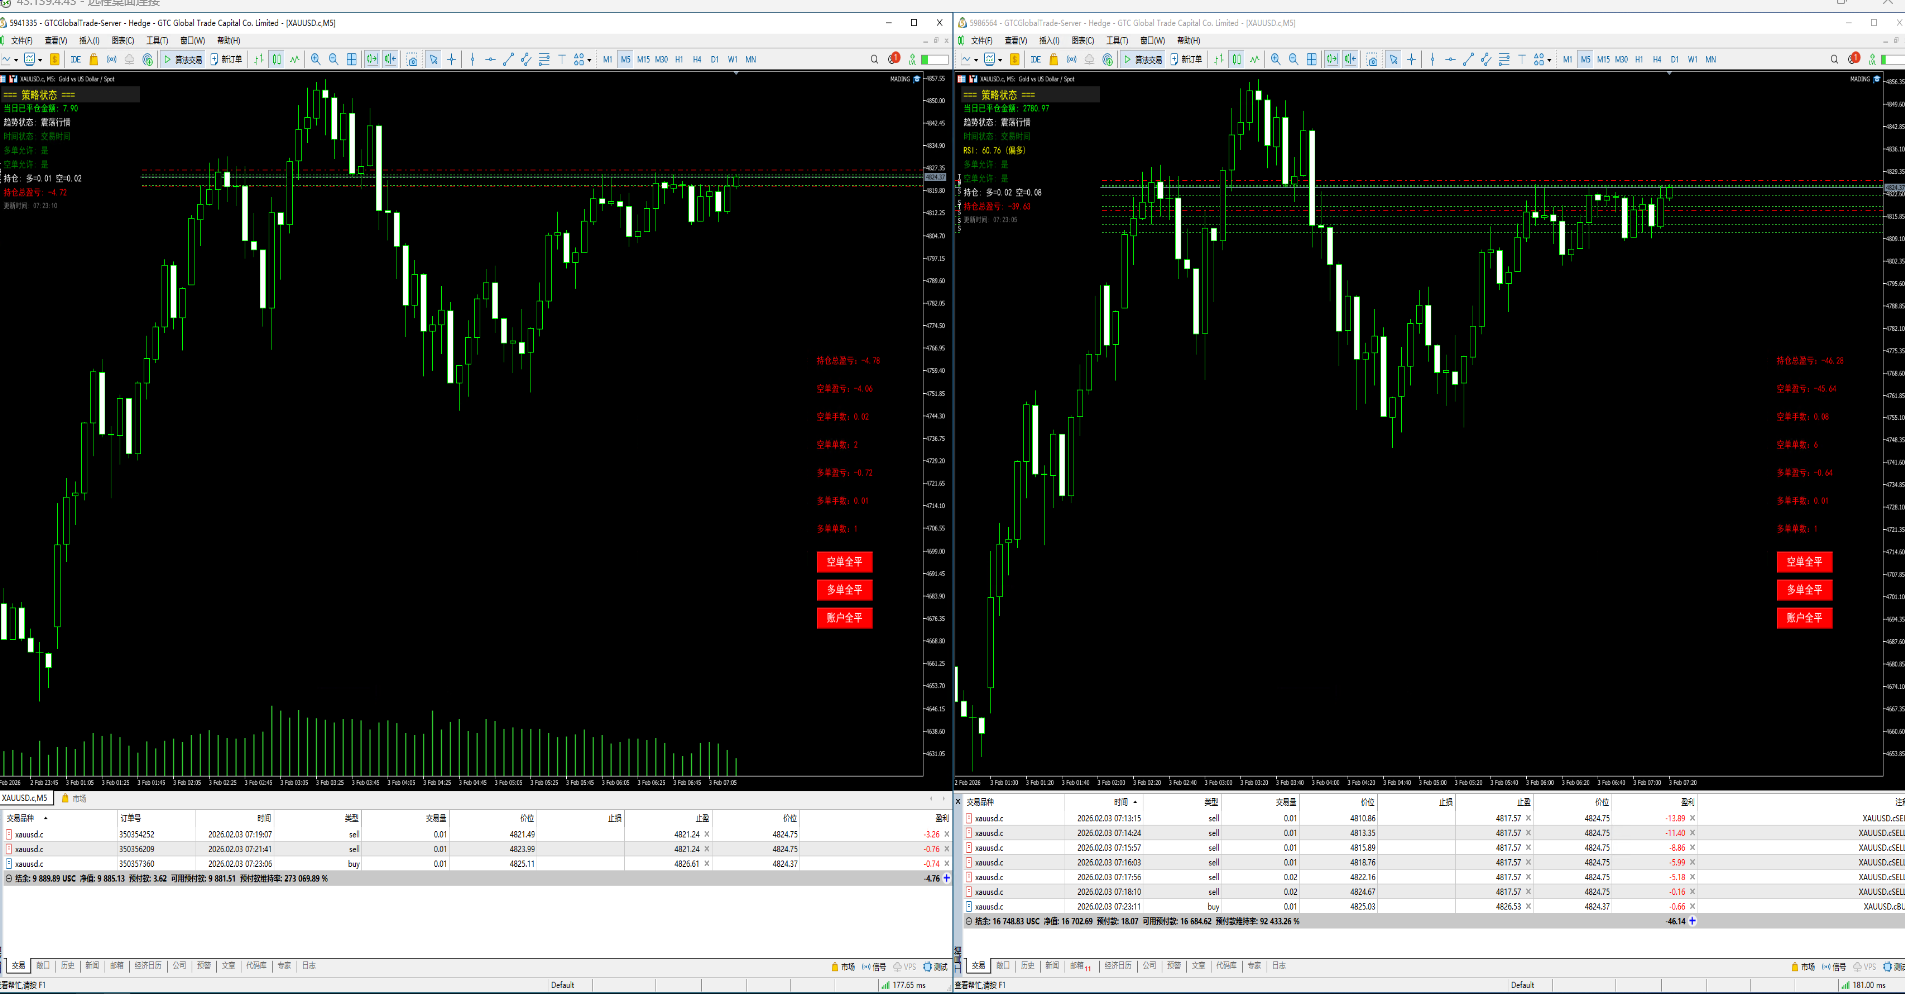Expand objects shapes dropdown in right toolbar
The height and width of the screenshot is (994, 1905).
[x=1549, y=59]
